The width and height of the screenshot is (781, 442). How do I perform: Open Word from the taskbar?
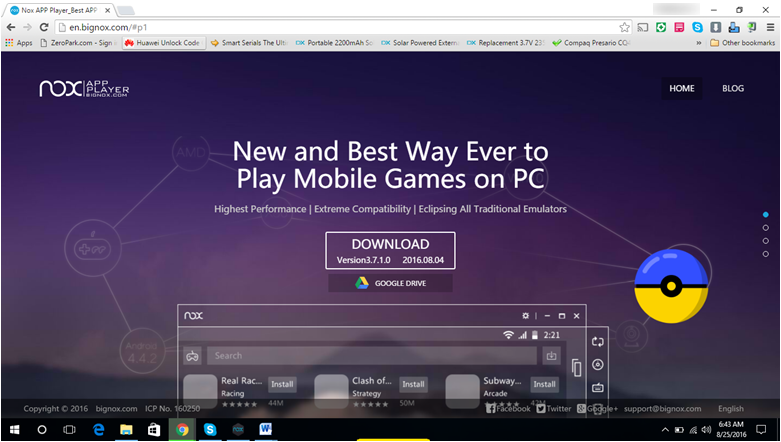(x=265, y=430)
